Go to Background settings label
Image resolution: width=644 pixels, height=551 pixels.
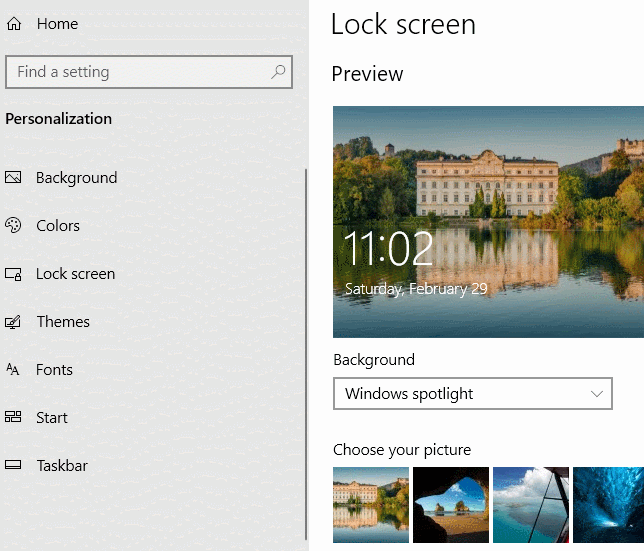click(76, 178)
